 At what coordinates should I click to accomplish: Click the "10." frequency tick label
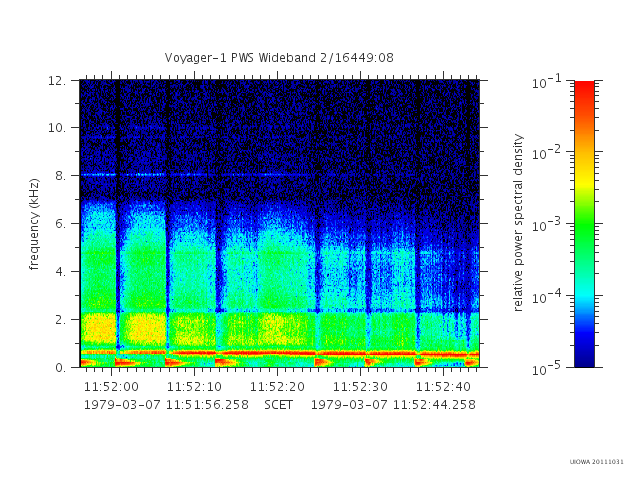click(x=57, y=128)
